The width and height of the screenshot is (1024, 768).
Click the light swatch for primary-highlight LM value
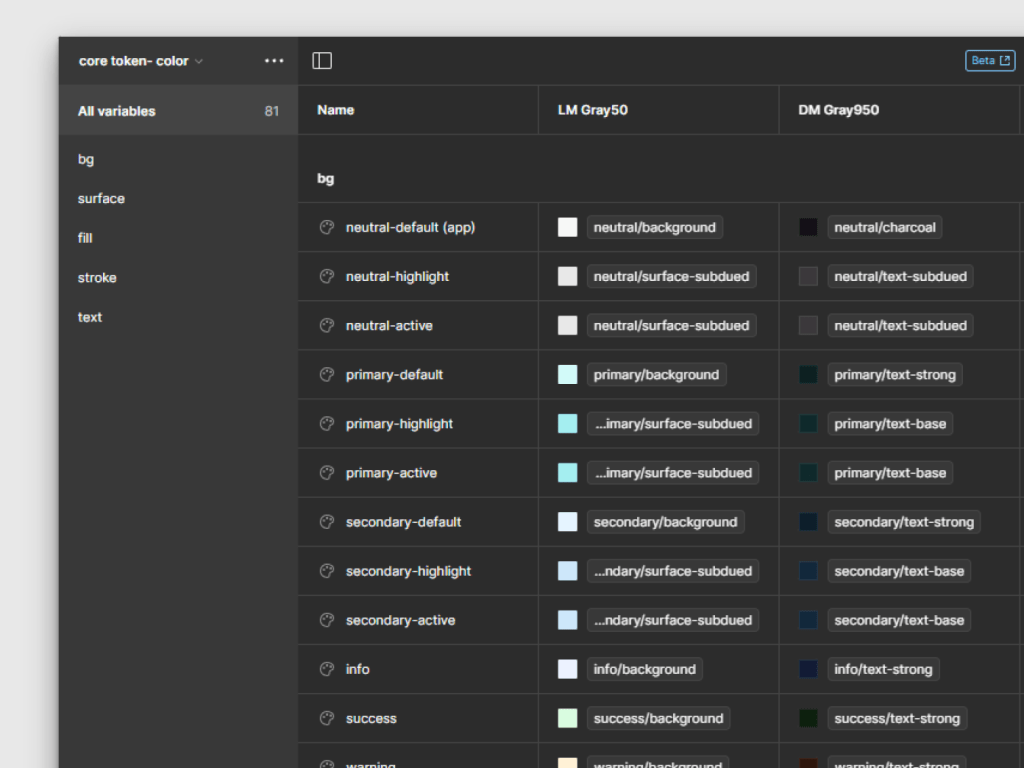[x=568, y=424]
